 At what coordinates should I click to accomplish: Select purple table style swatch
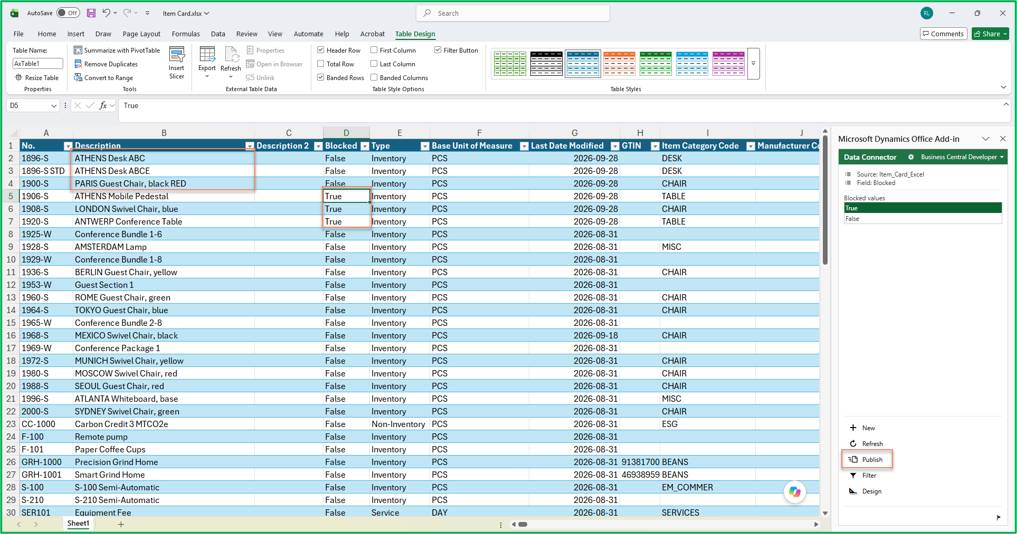click(728, 64)
